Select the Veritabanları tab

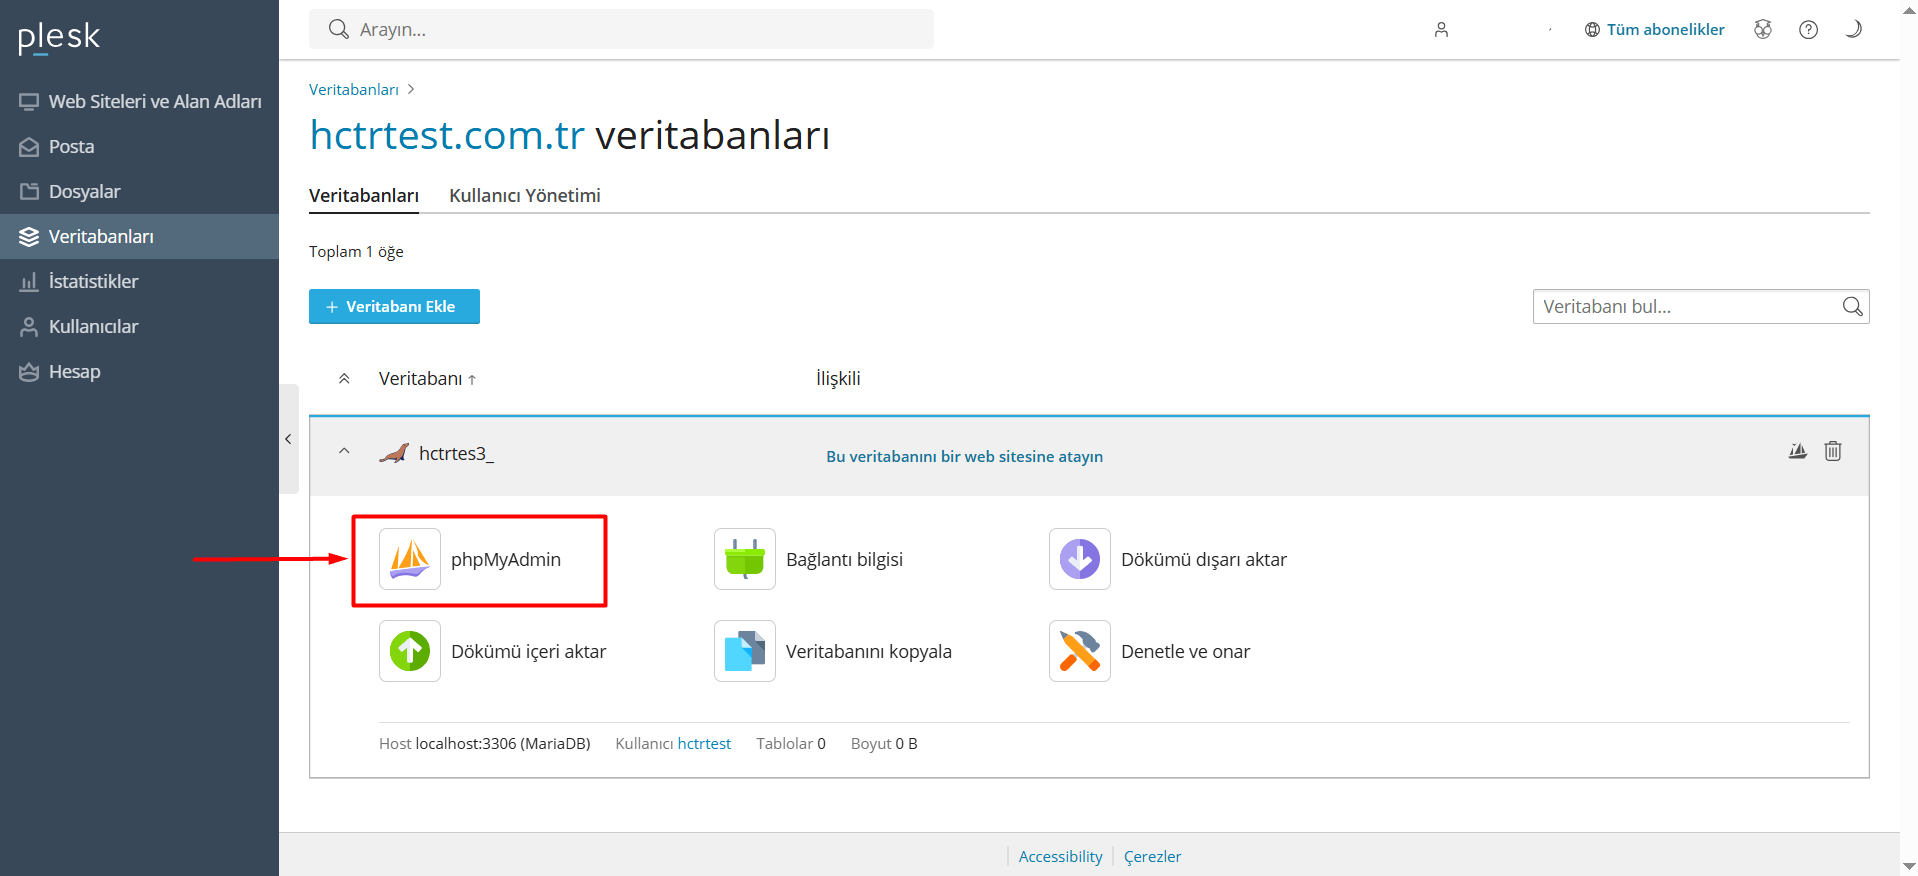(364, 195)
